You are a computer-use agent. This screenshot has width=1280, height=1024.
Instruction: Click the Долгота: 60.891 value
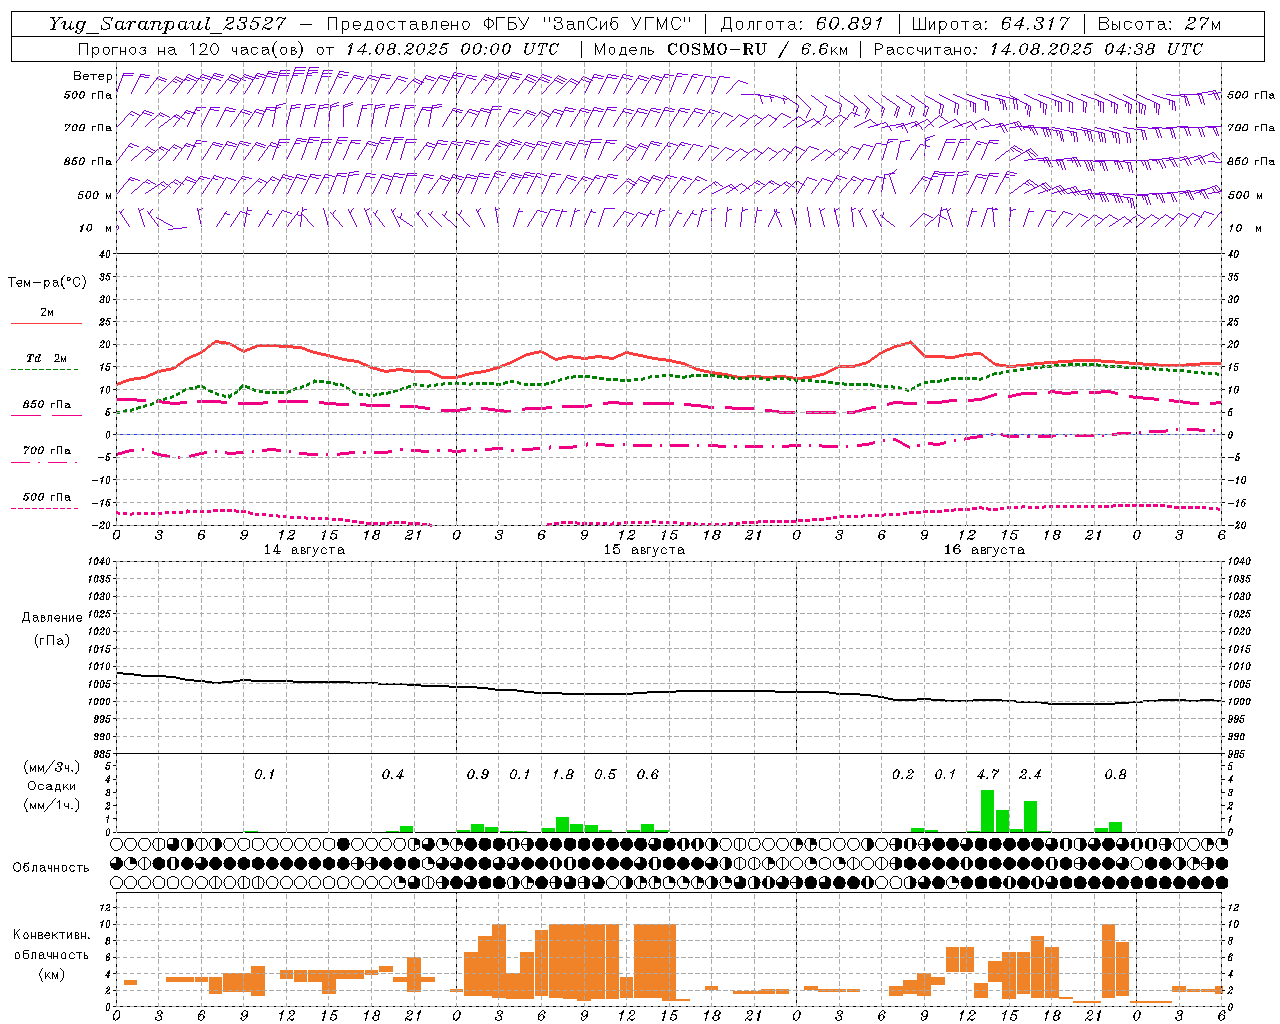(802, 24)
